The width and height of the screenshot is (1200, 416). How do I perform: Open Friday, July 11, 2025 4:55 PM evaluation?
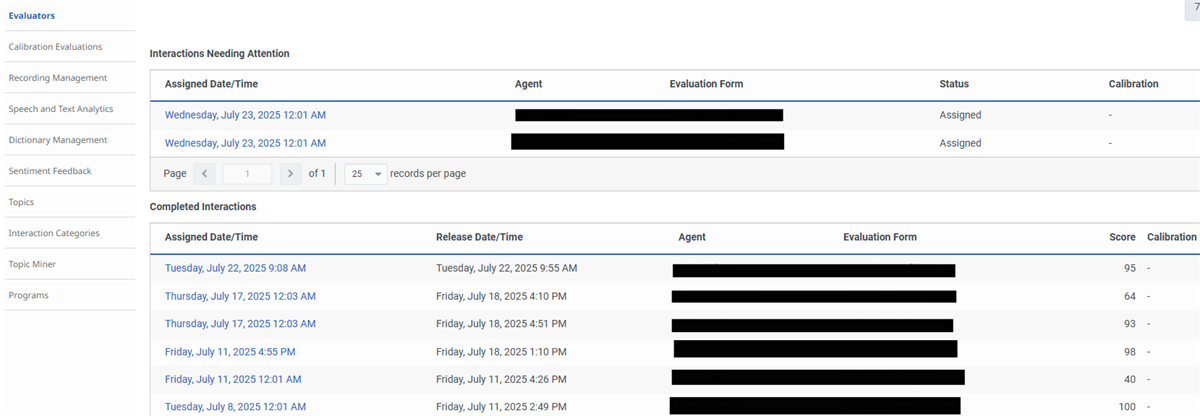point(230,351)
